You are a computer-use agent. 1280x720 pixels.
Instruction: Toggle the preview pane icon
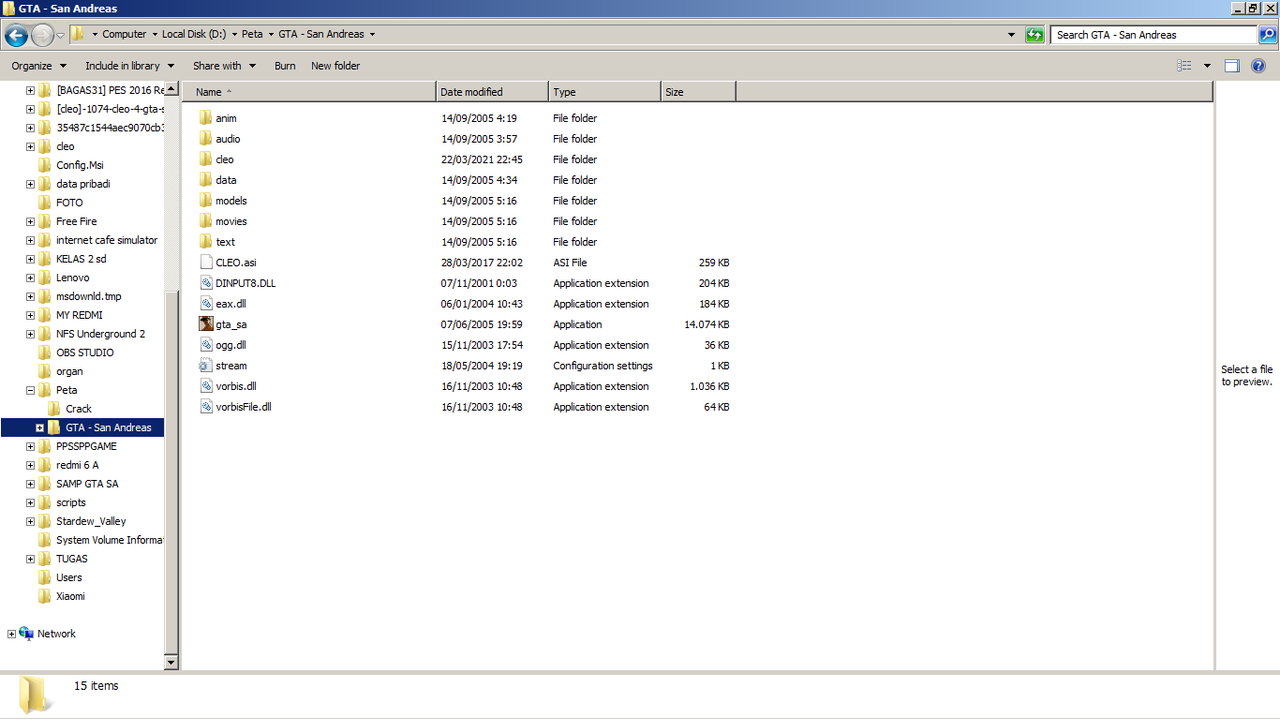pos(1232,66)
